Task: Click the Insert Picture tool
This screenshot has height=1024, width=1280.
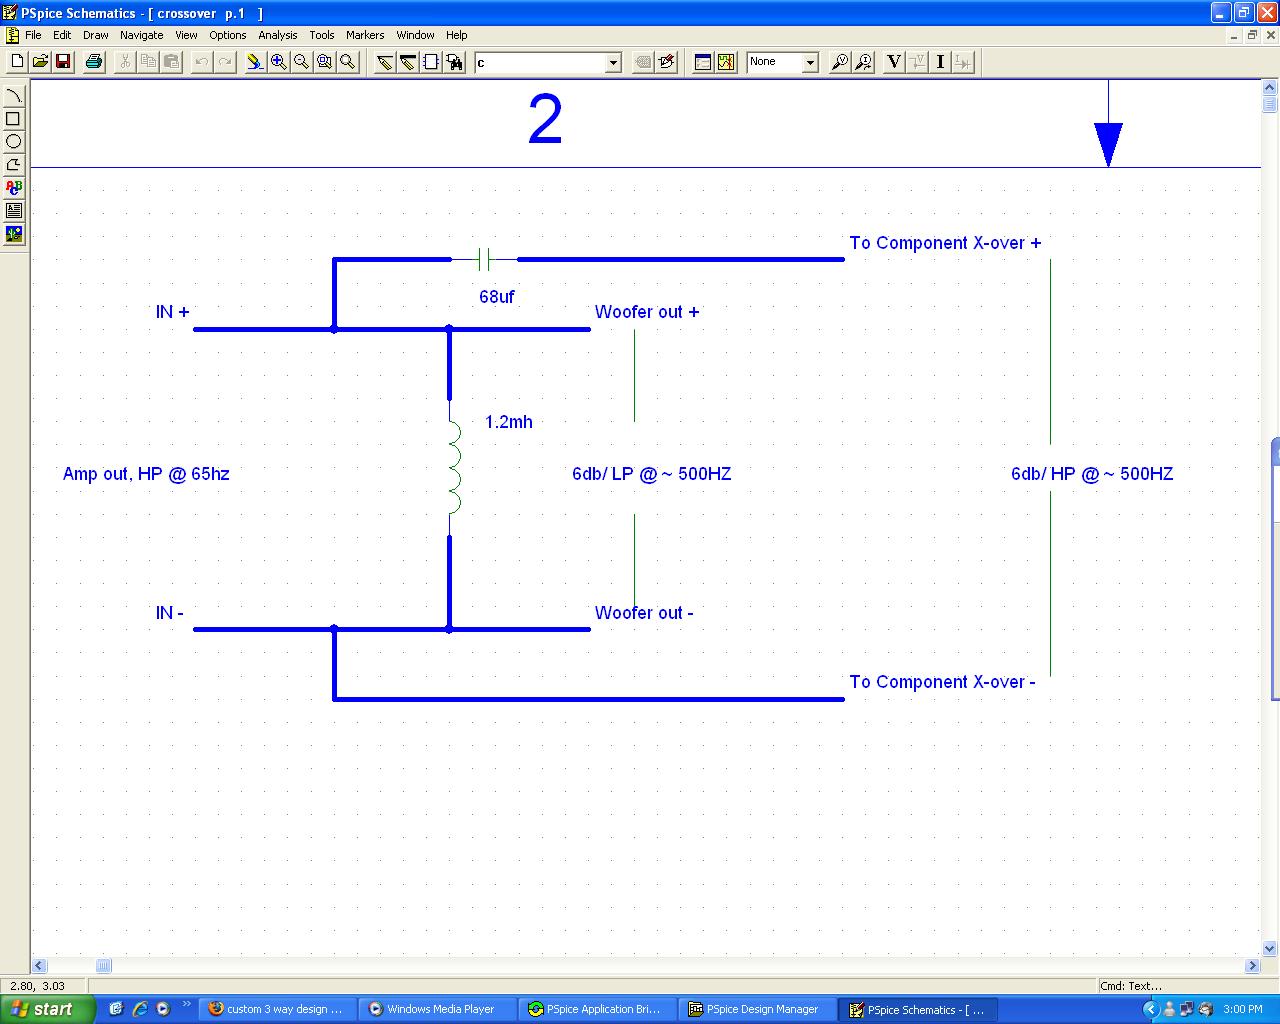Action: pos(14,234)
